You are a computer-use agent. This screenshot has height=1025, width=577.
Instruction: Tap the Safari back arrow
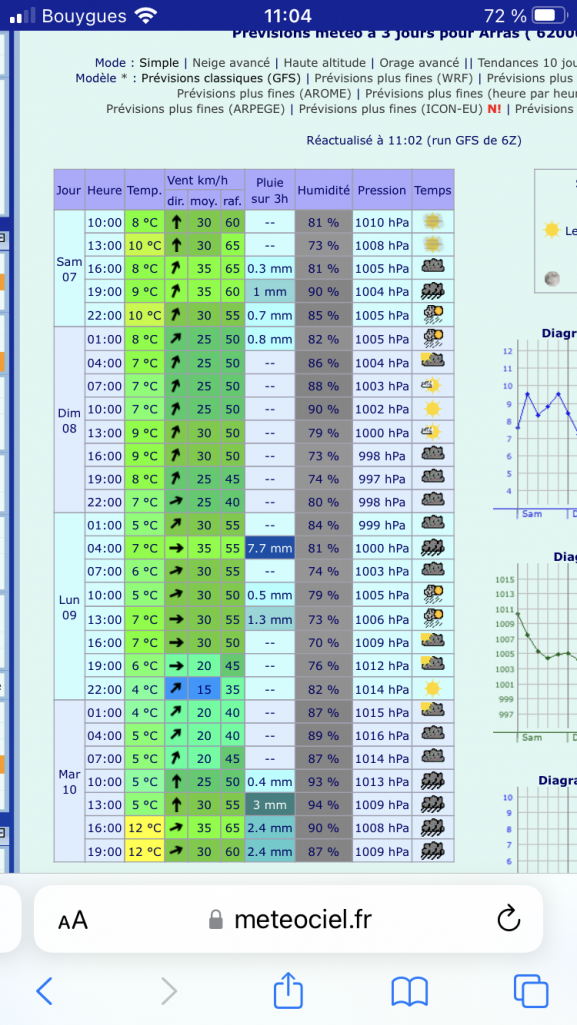tap(44, 992)
